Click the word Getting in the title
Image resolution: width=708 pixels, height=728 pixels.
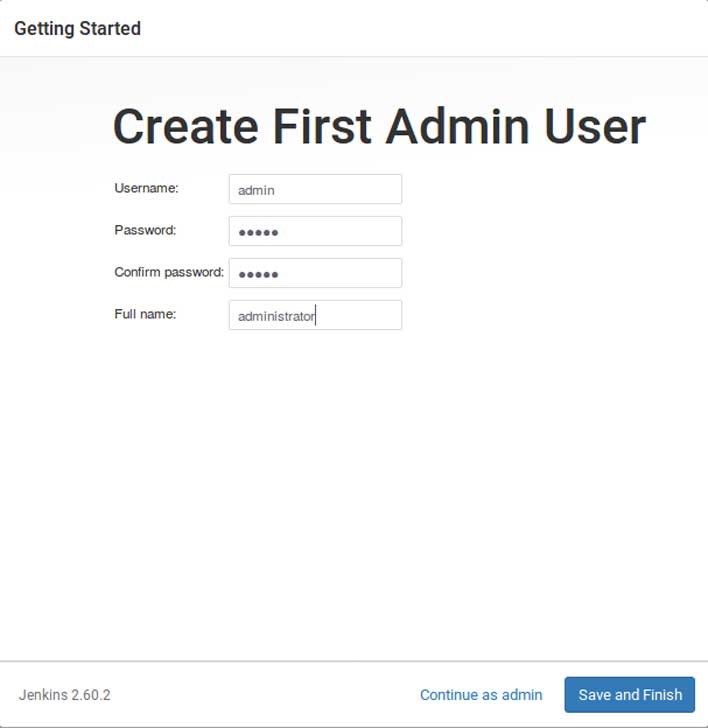click(x=41, y=29)
